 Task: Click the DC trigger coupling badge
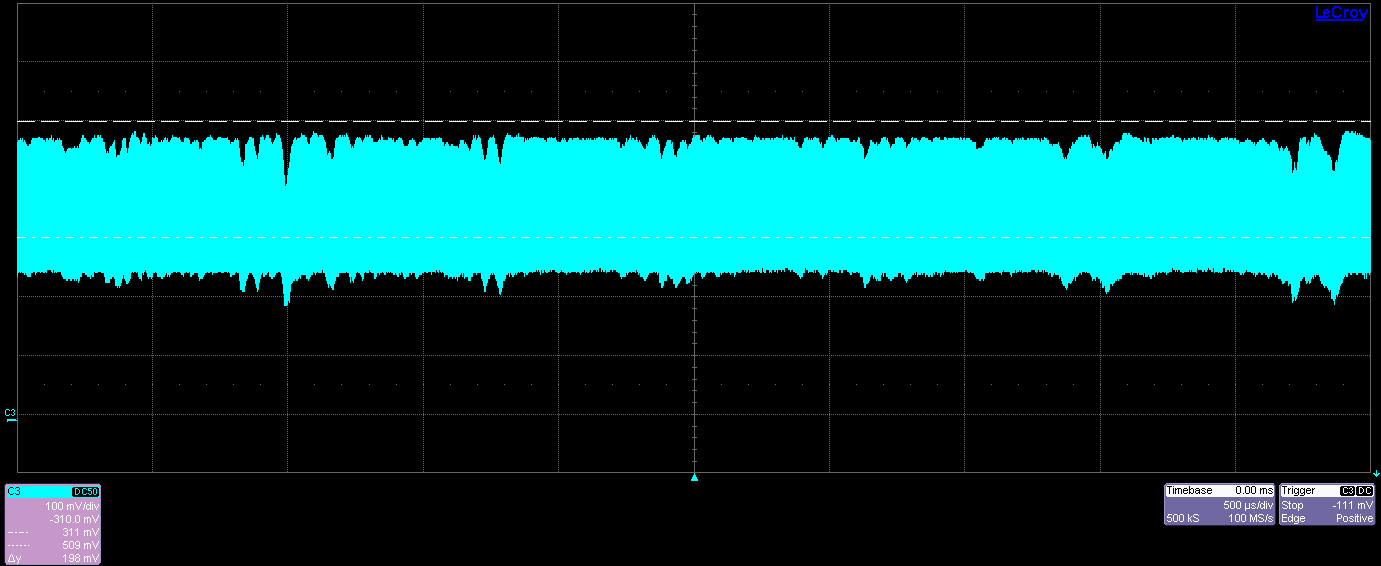coord(1365,491)
